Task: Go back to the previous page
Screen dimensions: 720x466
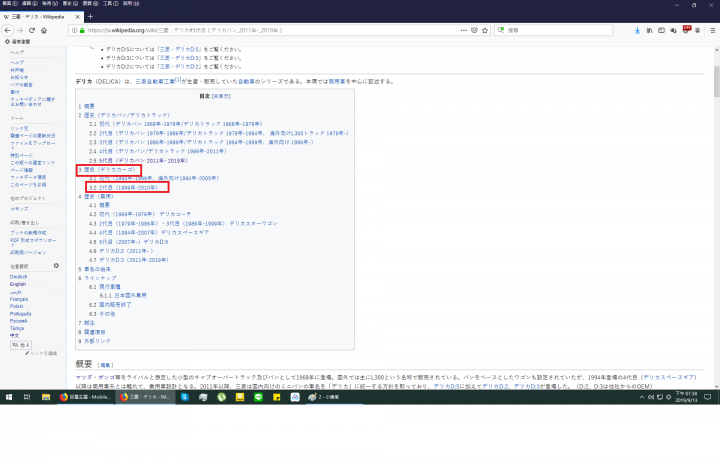Action: [8, 30]
